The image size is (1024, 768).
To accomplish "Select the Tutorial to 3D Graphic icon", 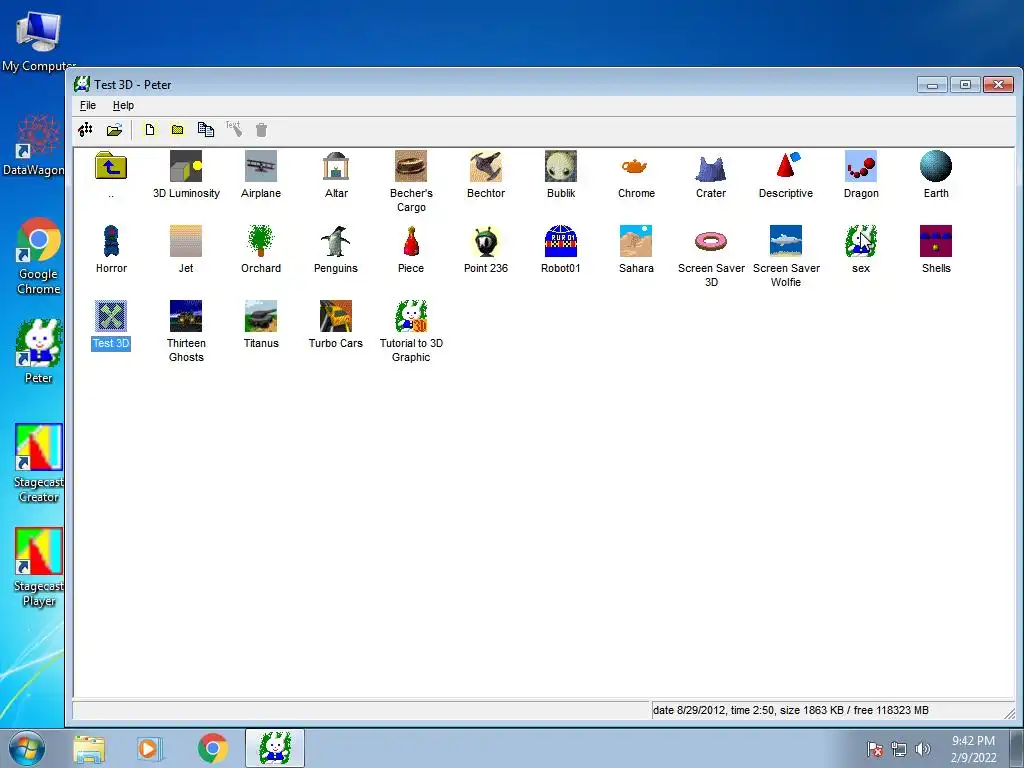I will (x=411, y=316).
